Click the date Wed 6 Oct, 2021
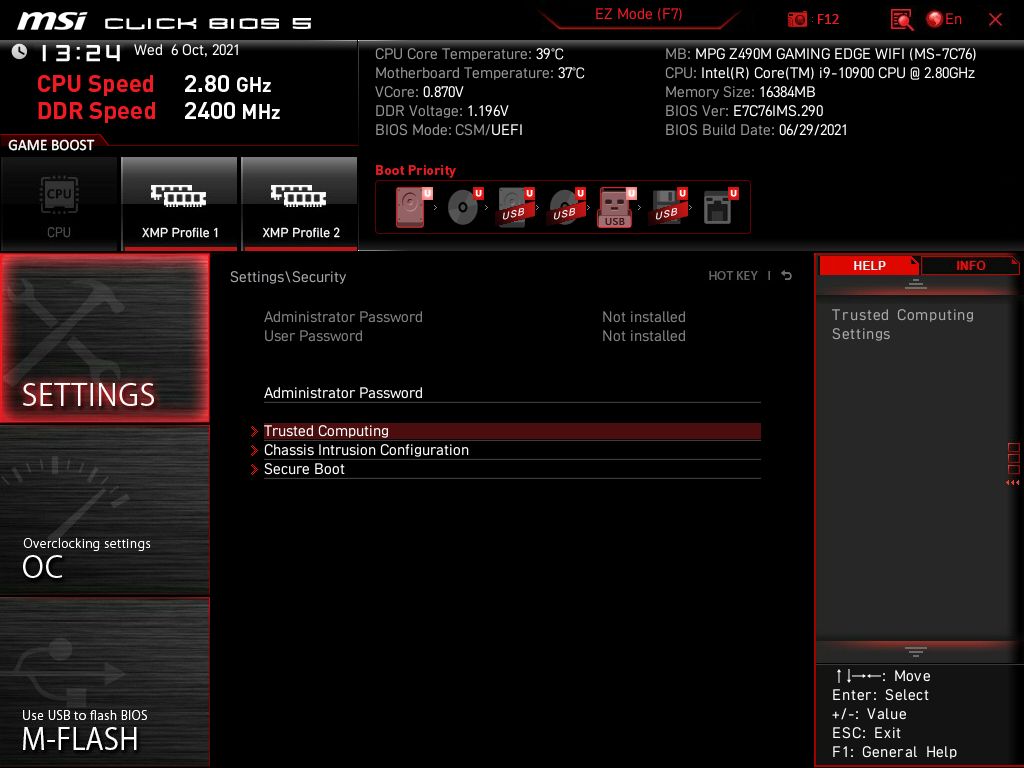 187,50
